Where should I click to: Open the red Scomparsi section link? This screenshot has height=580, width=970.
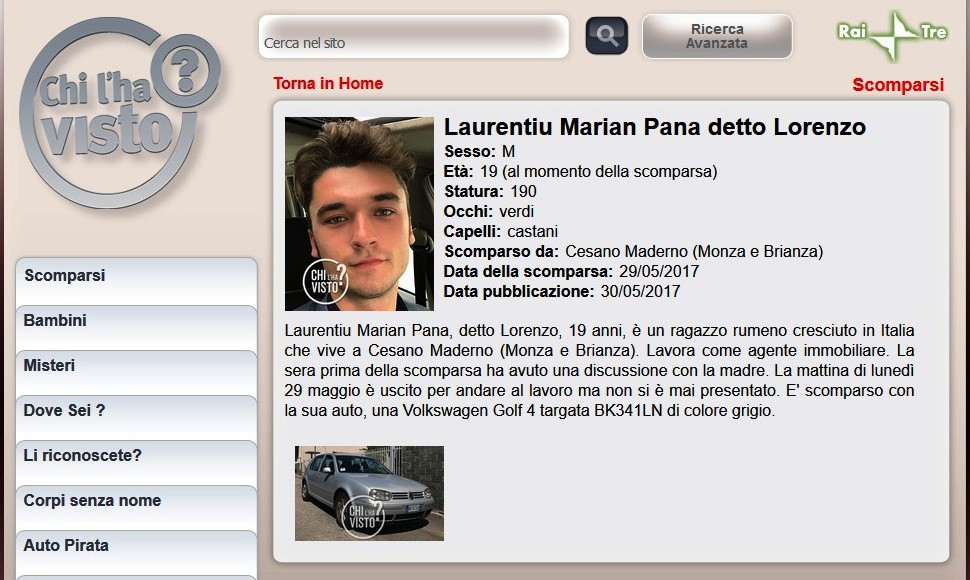pyautogui.click(x=898, y=85)
